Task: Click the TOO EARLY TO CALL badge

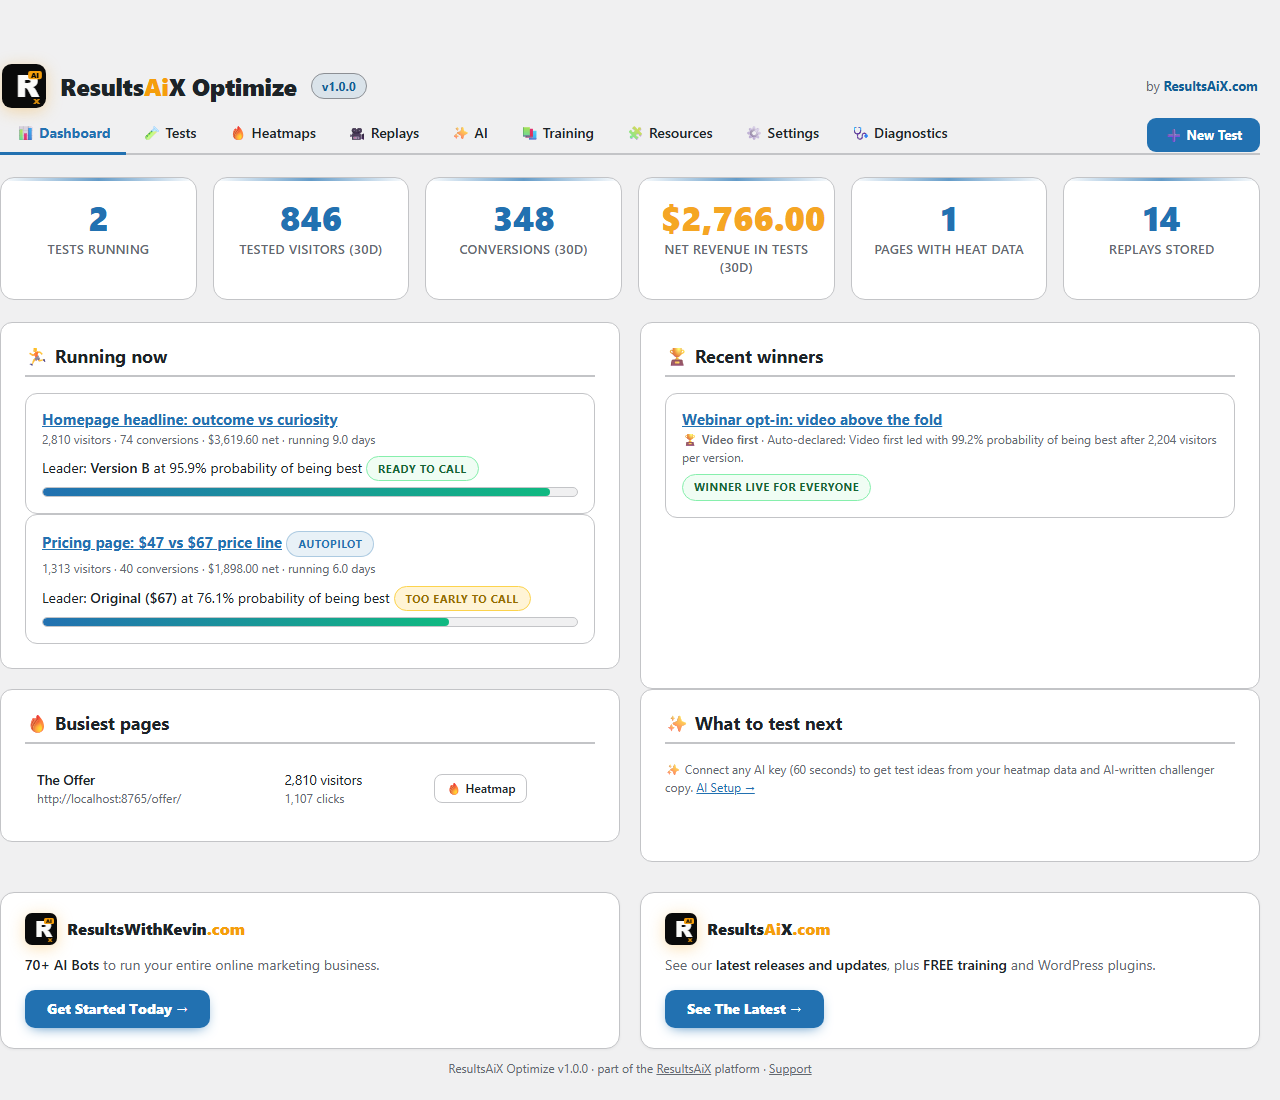Action: pyautogui.click(x=462, y=599)
